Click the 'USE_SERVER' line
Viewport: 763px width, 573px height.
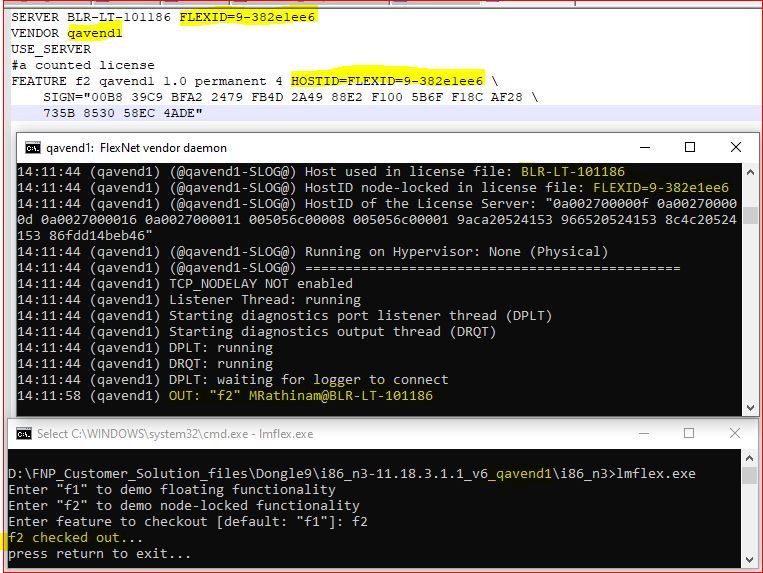coord(51,49)
